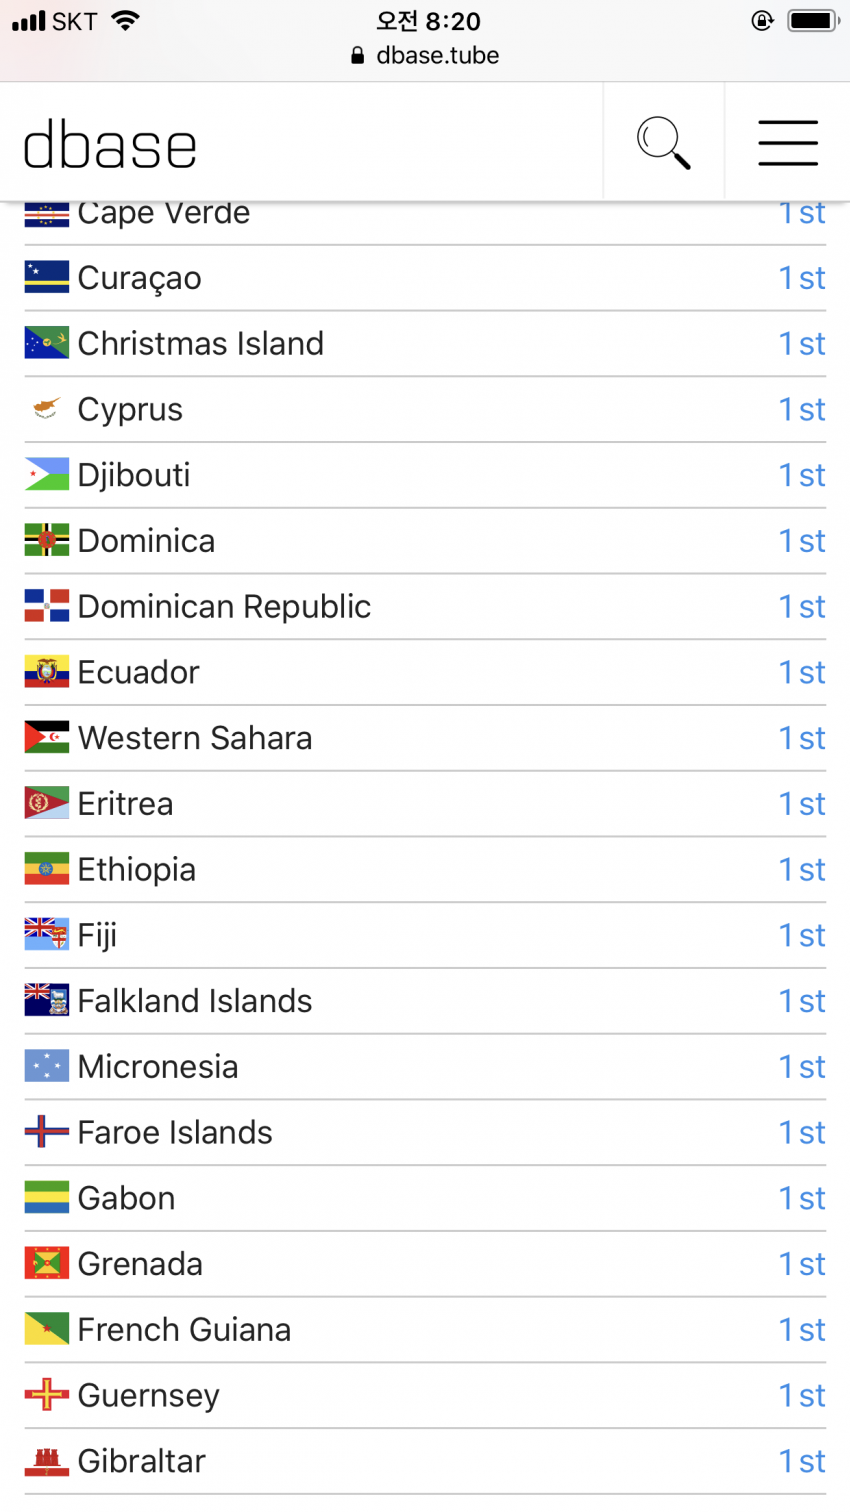This screenshot has height=1512, width=850.
Task: Tap the Christmas Island flag icon
Action: (x=47, y=343)
